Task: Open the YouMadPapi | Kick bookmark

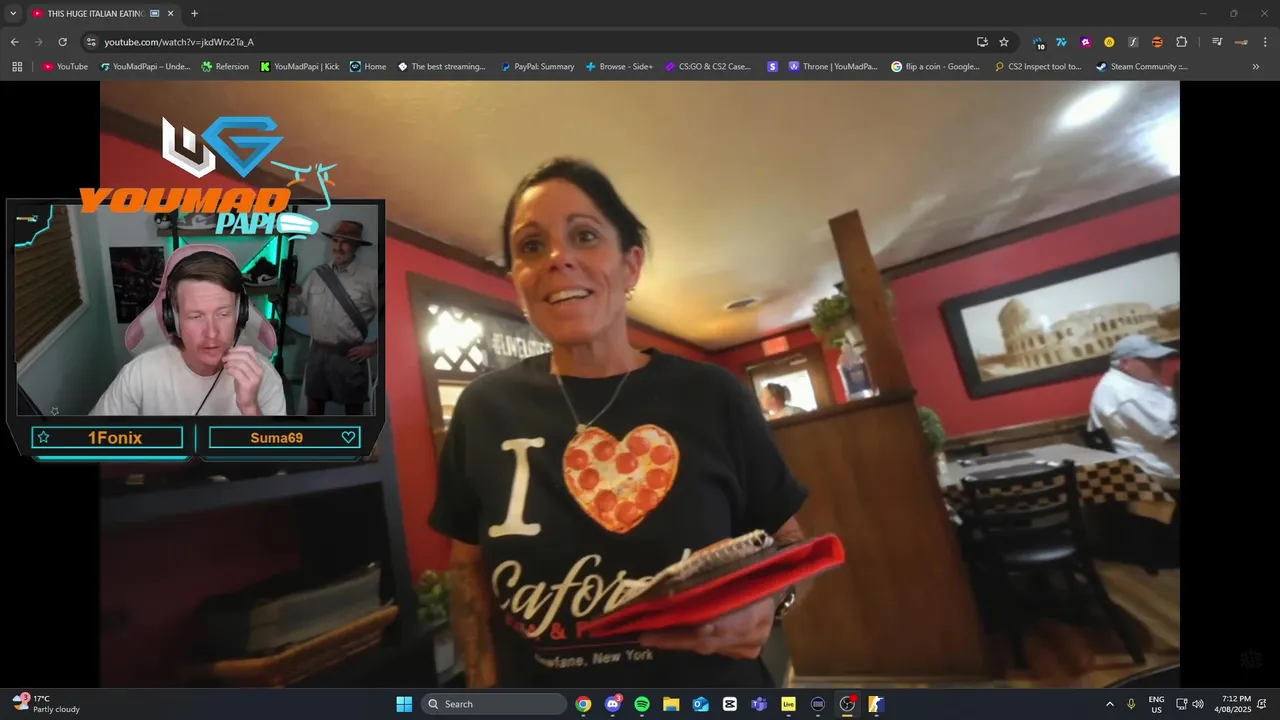Action: pyautogui.click(x=299, y=67)
